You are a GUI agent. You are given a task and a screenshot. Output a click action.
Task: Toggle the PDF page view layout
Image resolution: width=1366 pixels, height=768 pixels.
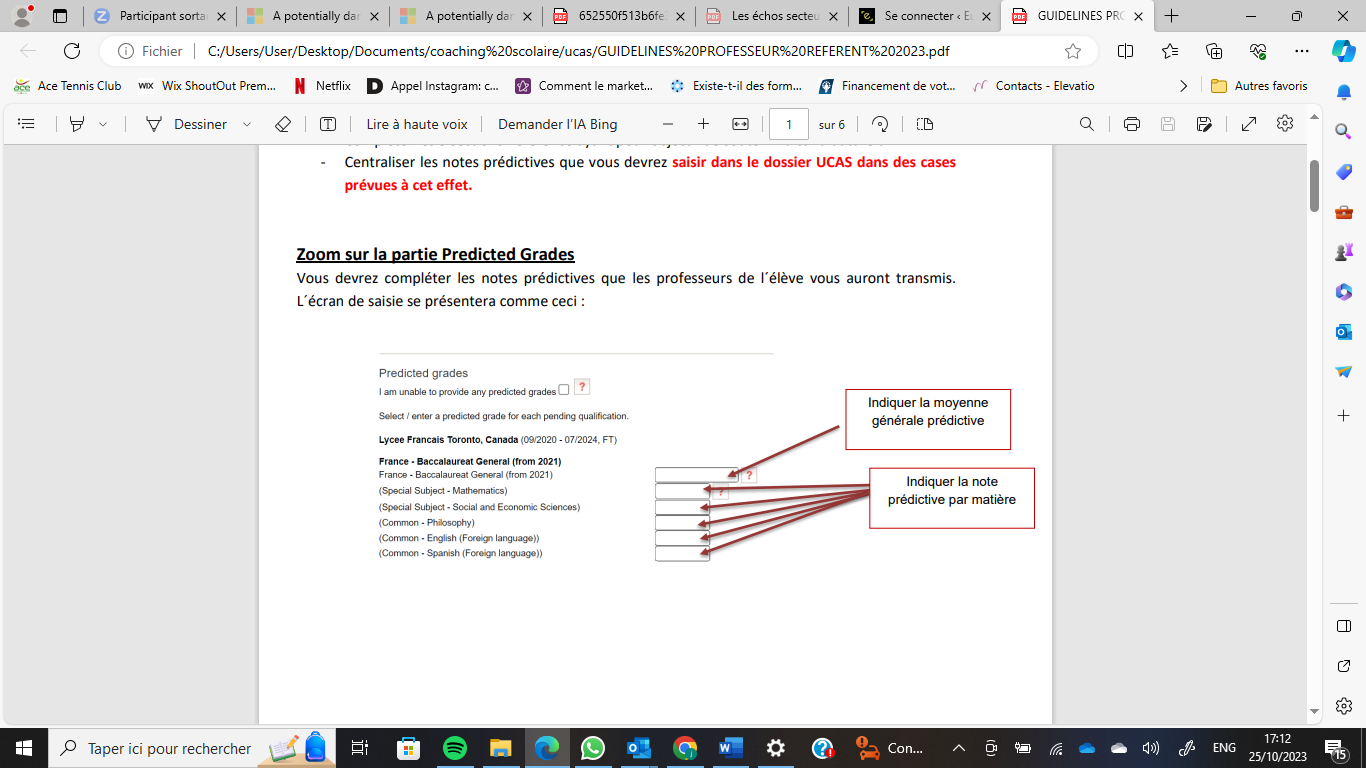[925, 124]
